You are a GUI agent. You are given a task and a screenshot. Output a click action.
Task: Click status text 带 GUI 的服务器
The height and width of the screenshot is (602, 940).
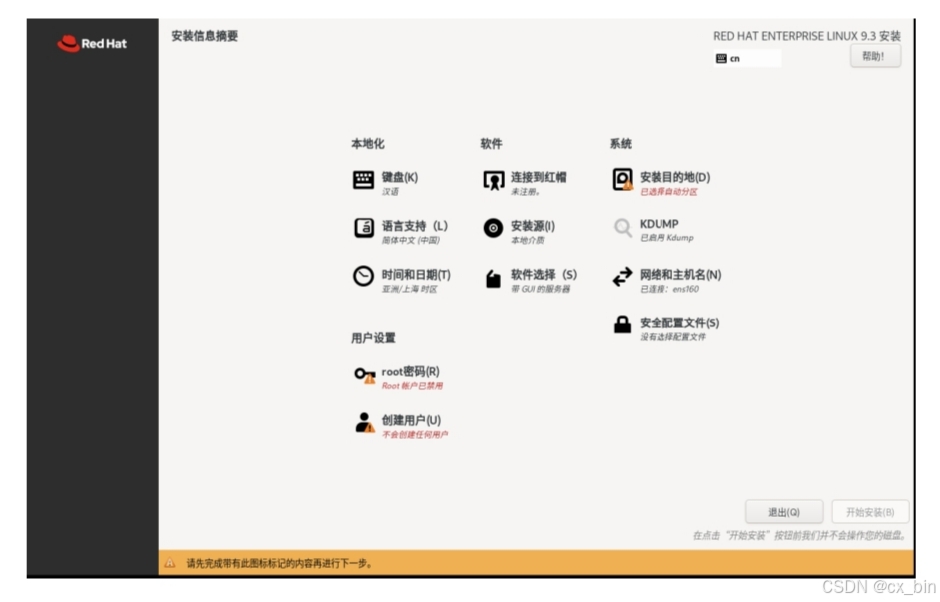540,289
